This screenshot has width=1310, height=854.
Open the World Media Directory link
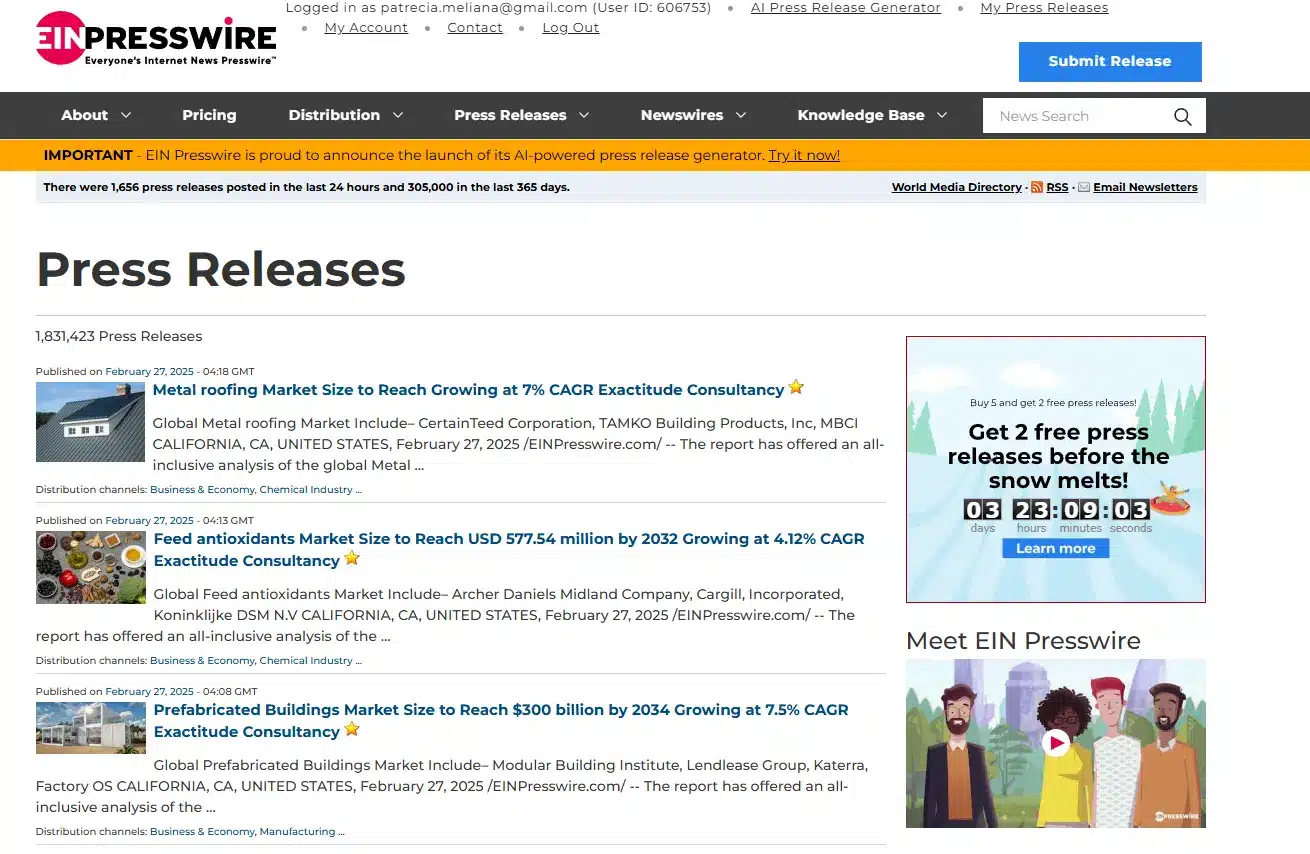tap(956, 187)
